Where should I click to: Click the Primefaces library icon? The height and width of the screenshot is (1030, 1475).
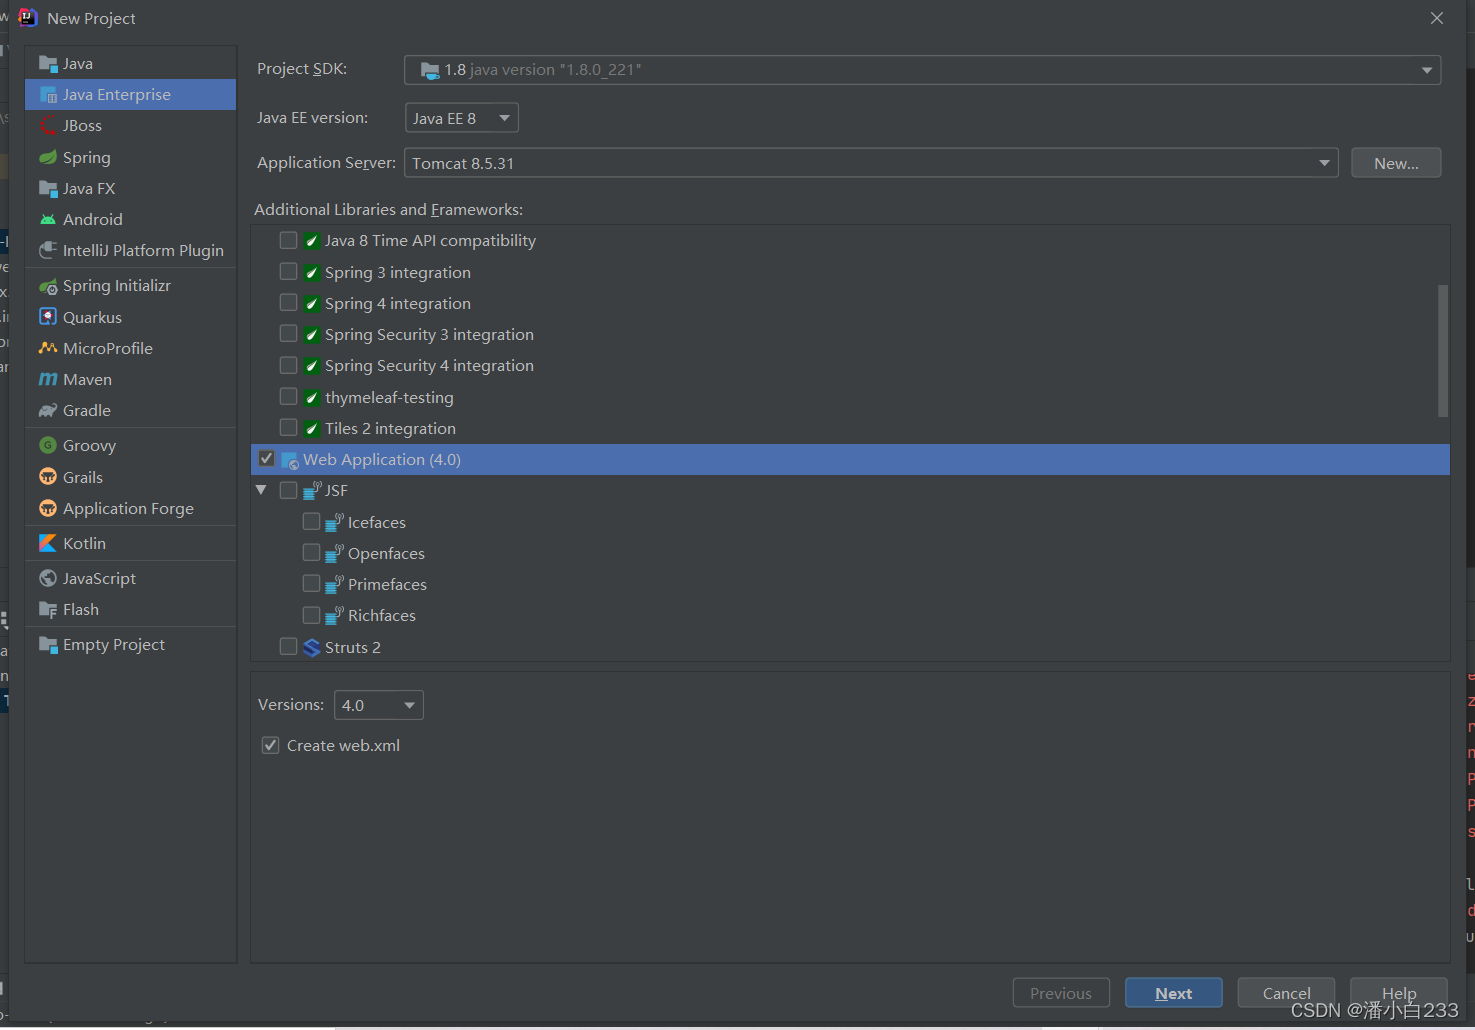tap(335, 584)
